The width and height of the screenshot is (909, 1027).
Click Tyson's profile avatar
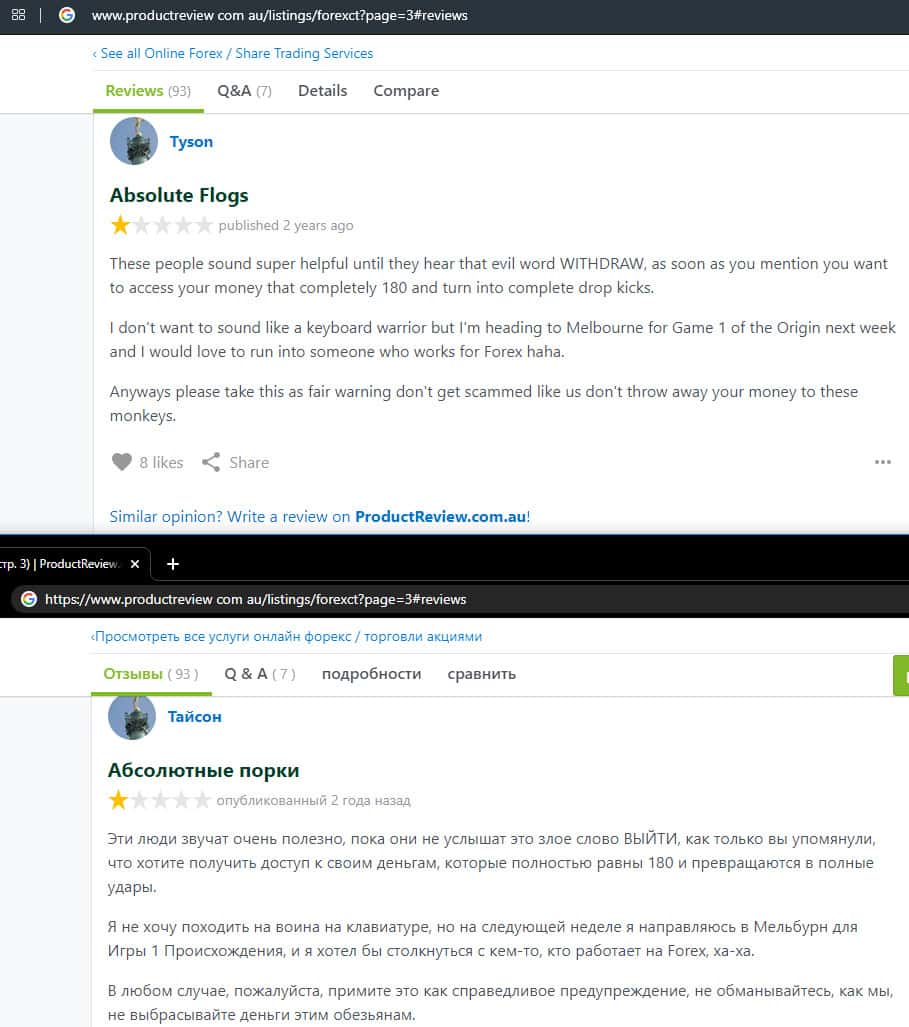[134, 141]
